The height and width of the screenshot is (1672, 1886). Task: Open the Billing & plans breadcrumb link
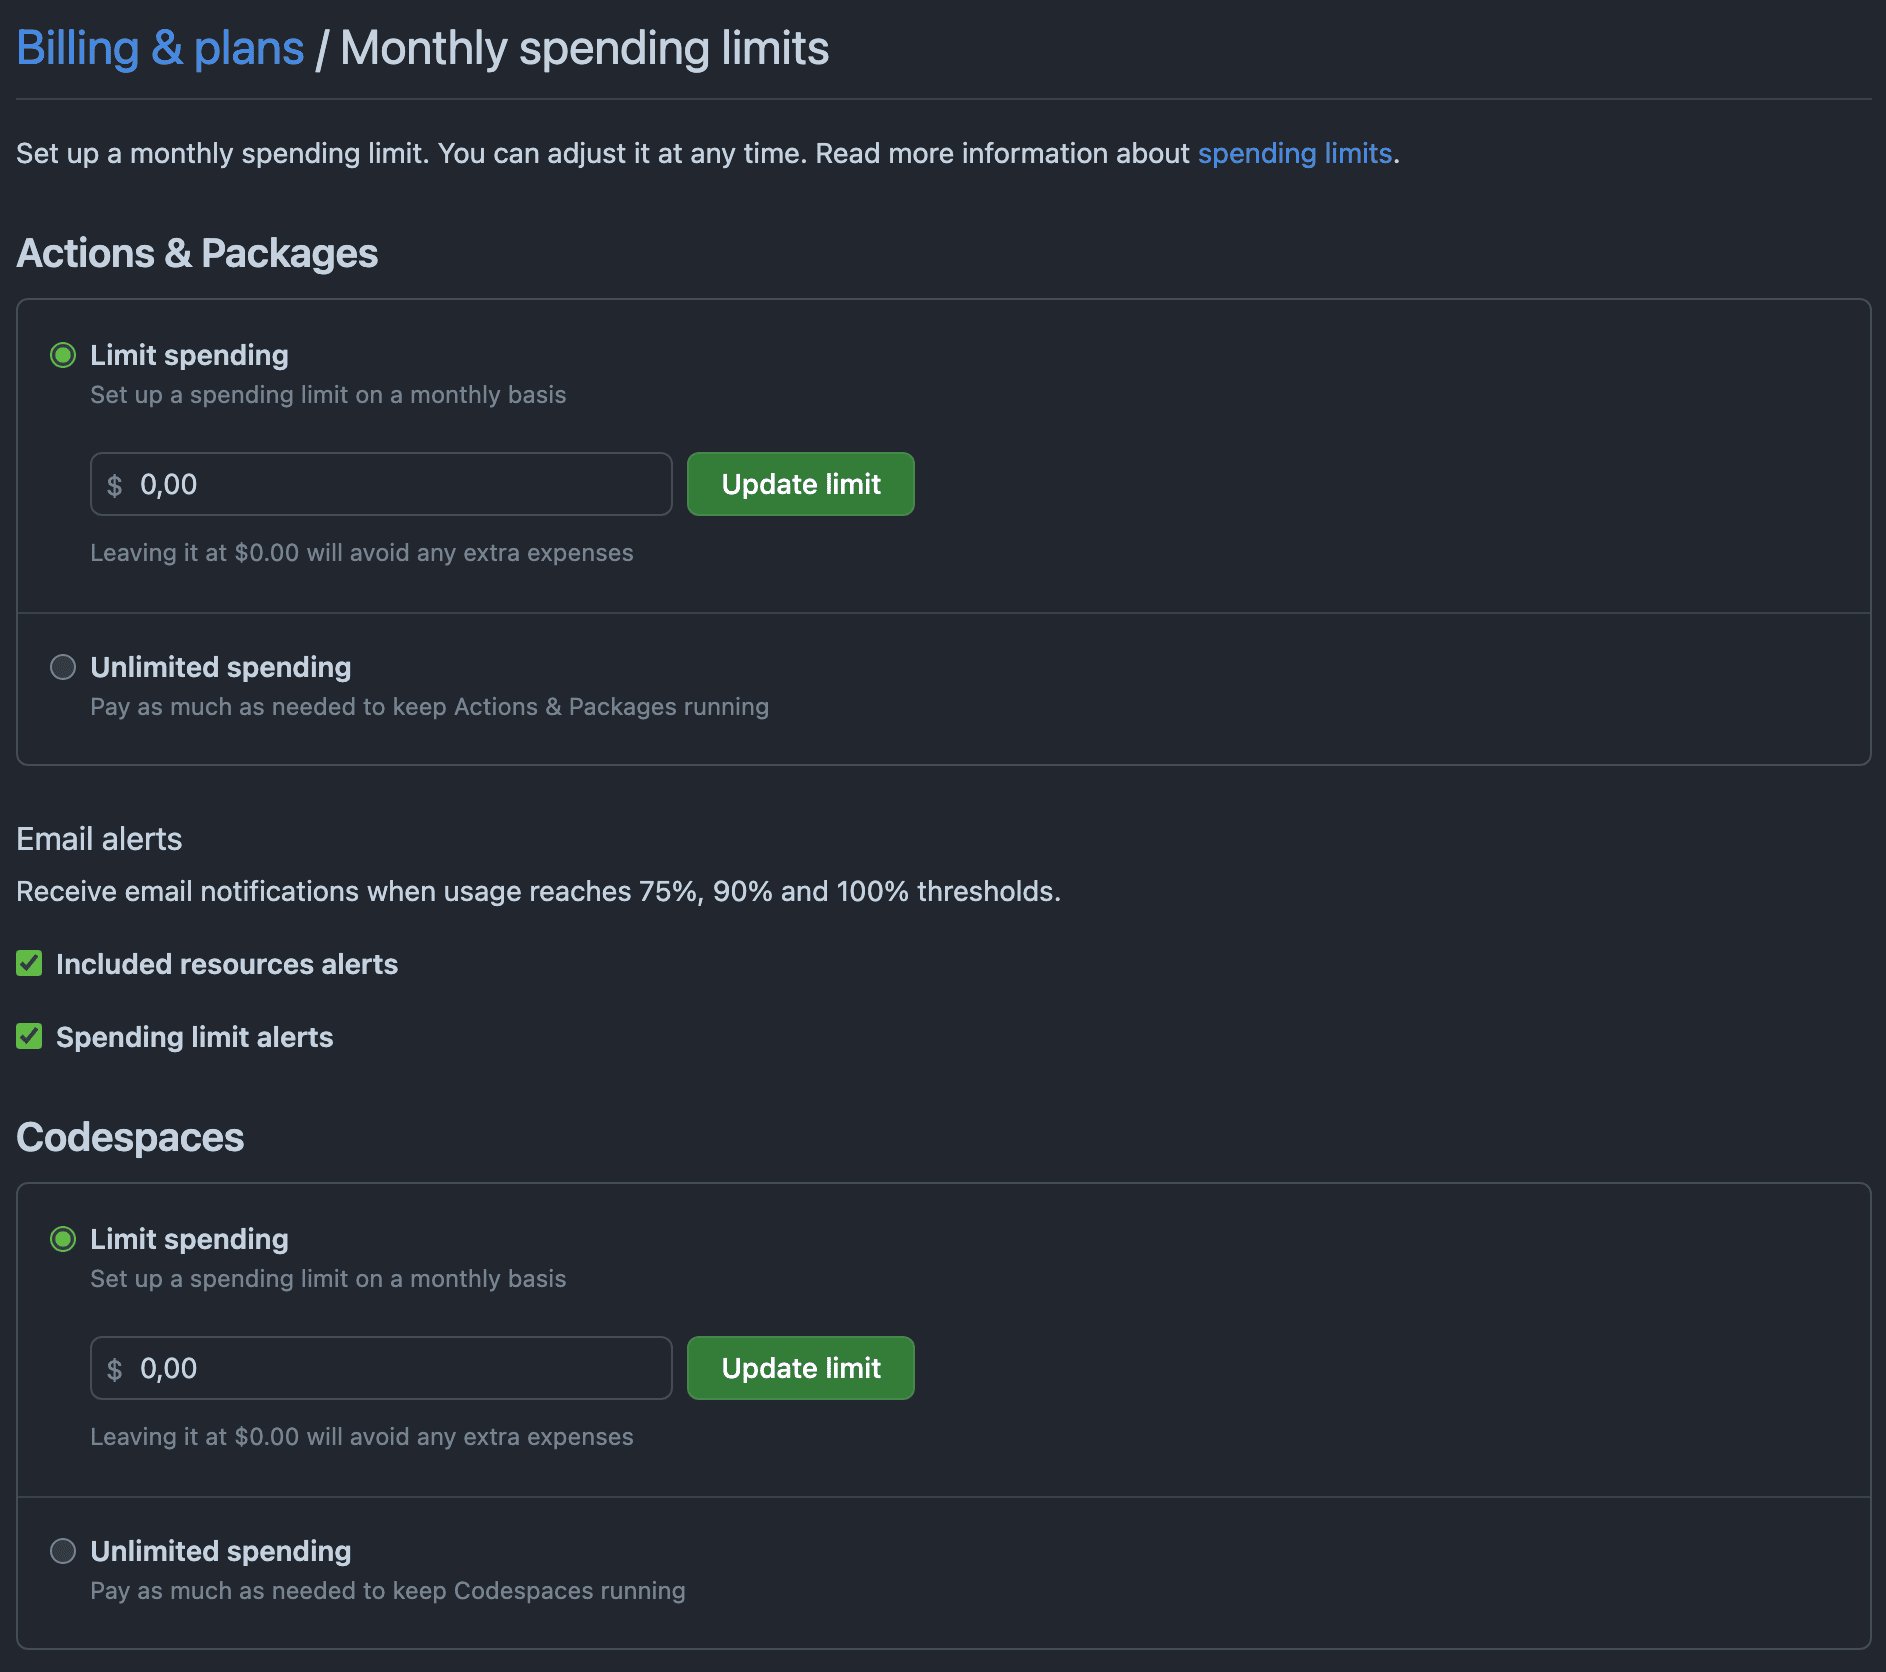(x=160, y=48)
